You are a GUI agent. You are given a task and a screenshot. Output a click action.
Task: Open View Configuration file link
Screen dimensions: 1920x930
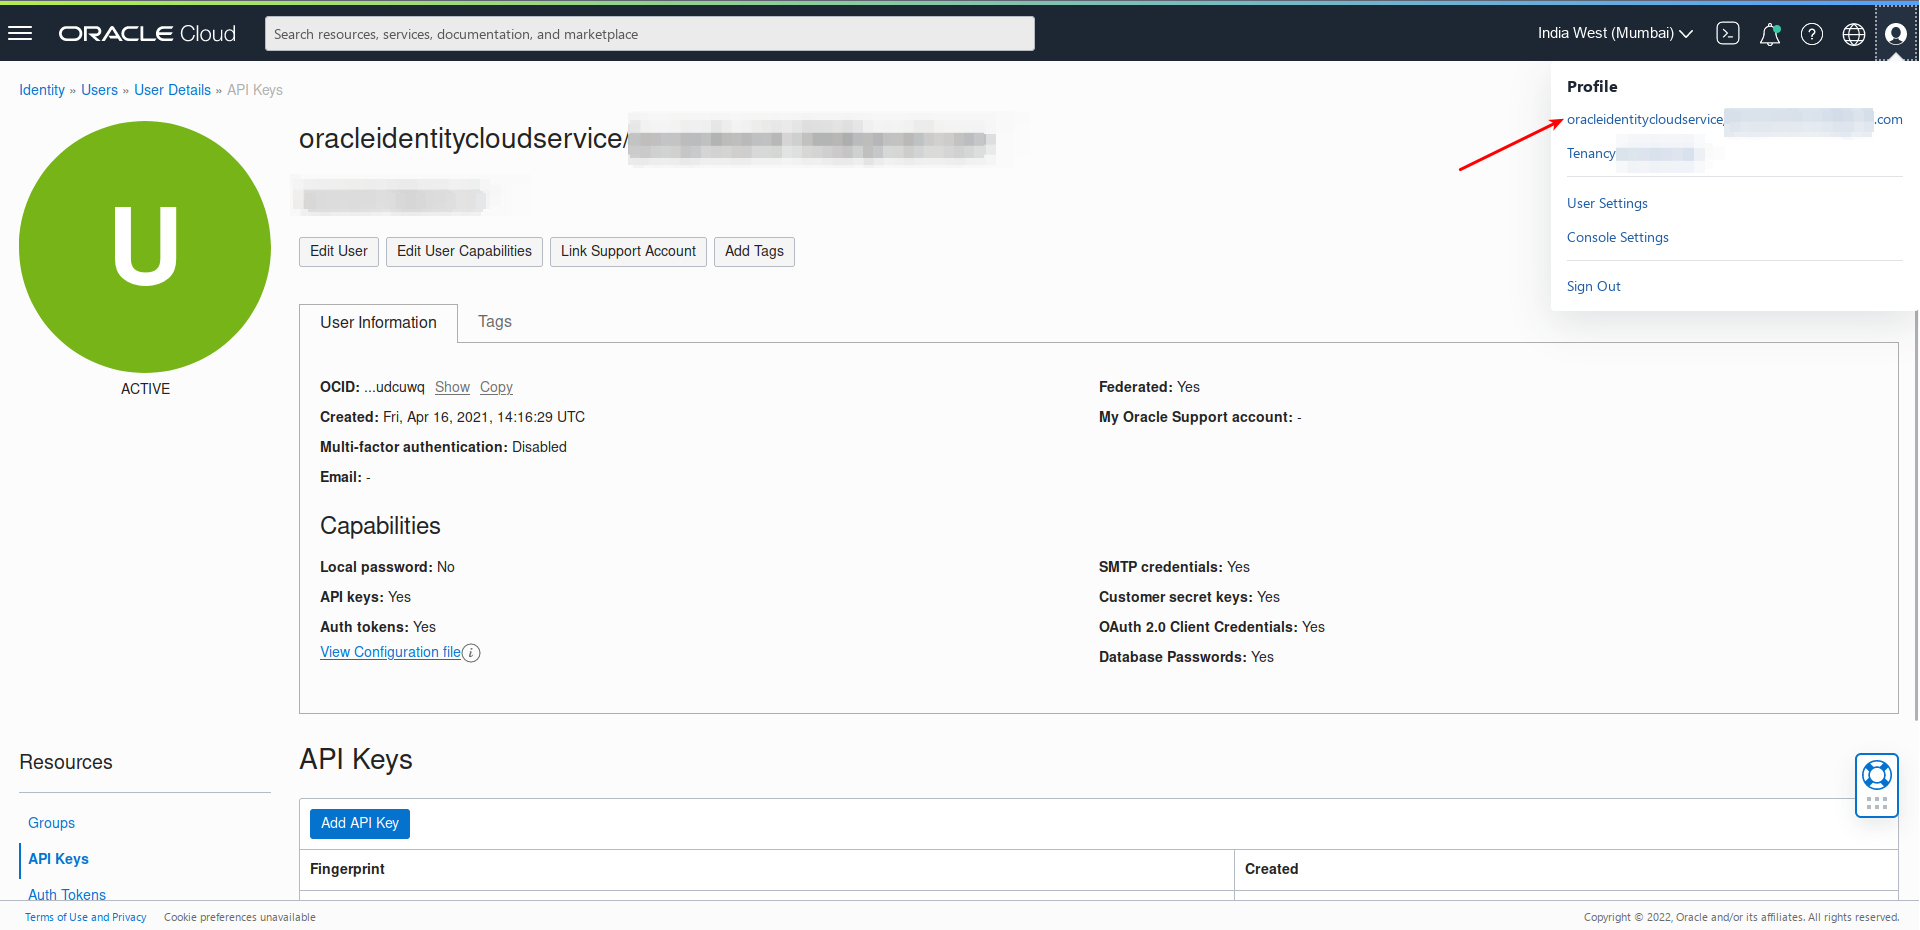(390, 652)
